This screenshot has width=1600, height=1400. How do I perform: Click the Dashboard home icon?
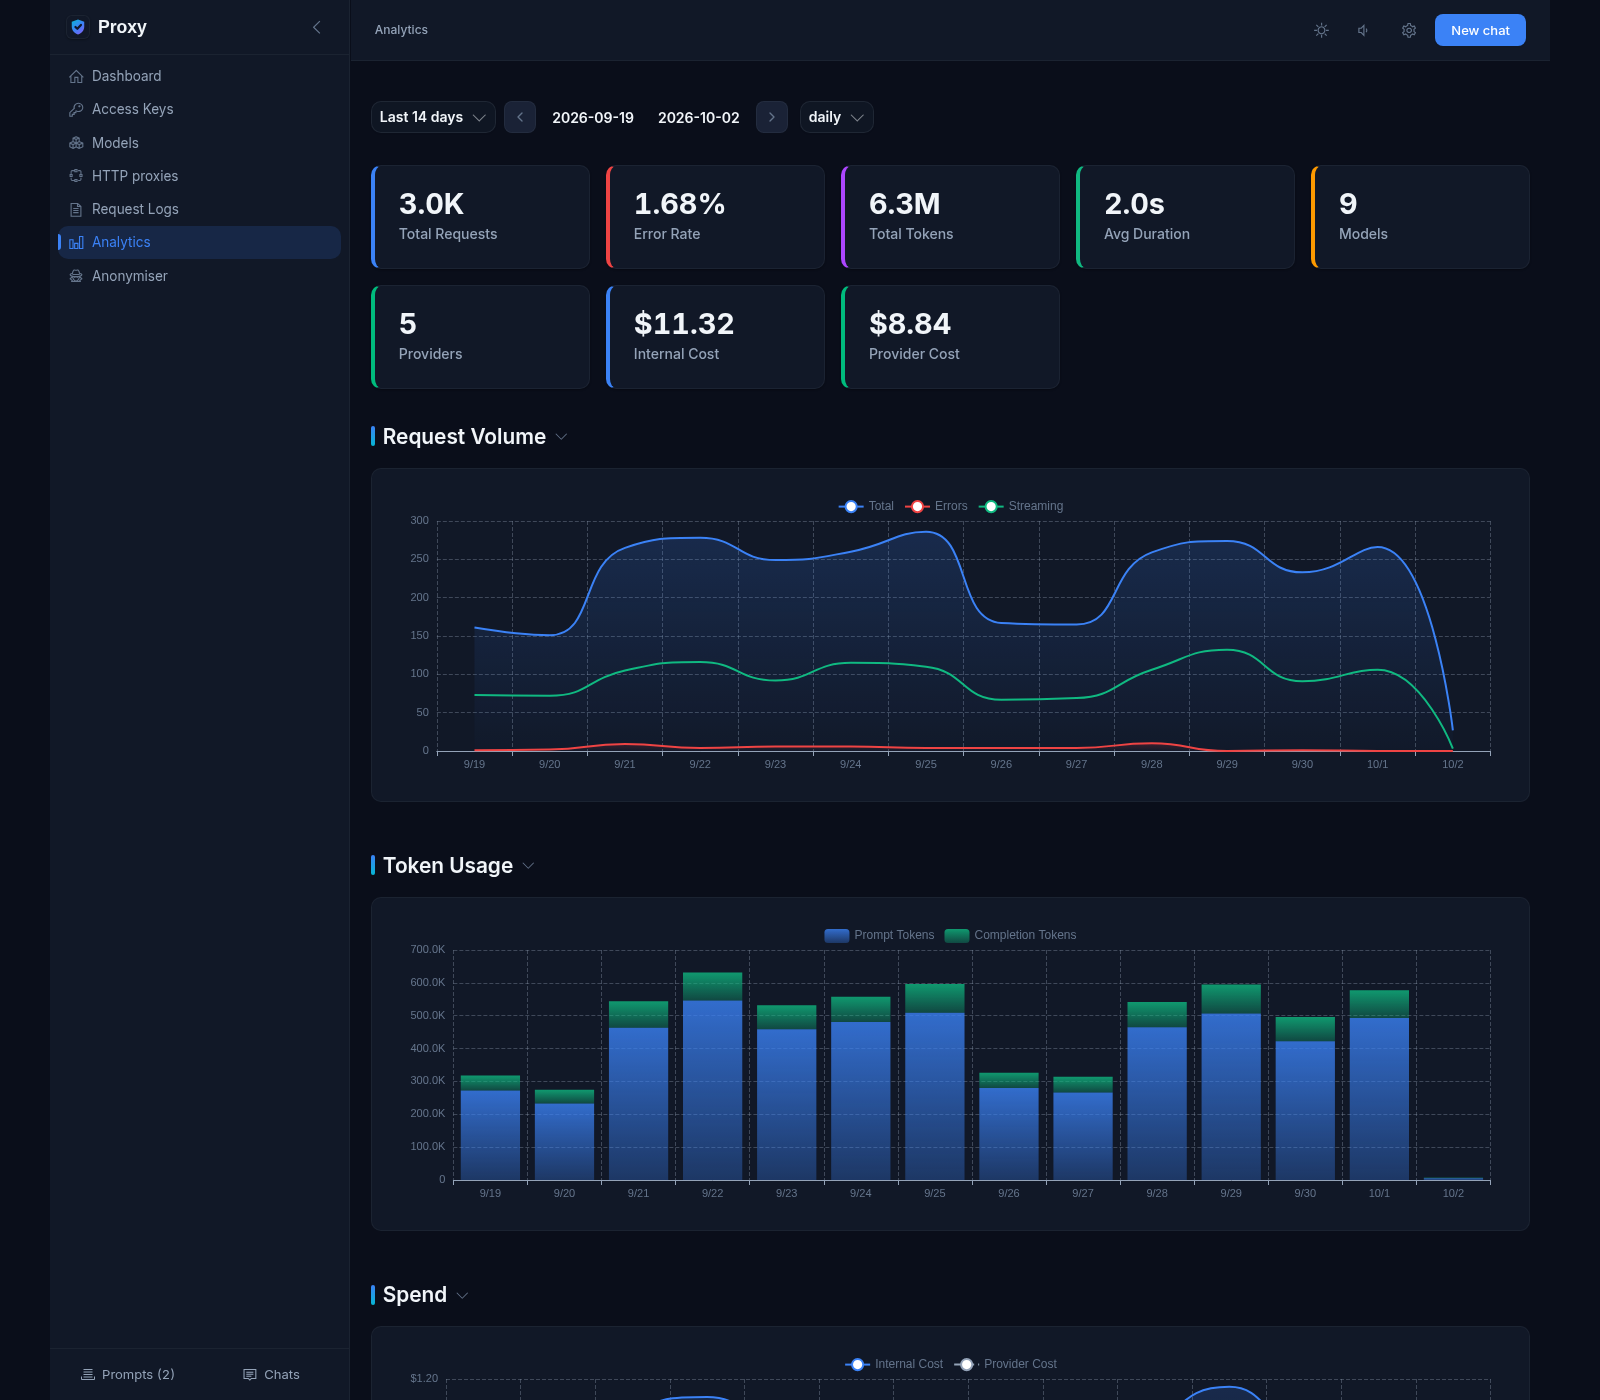[76, 77]
